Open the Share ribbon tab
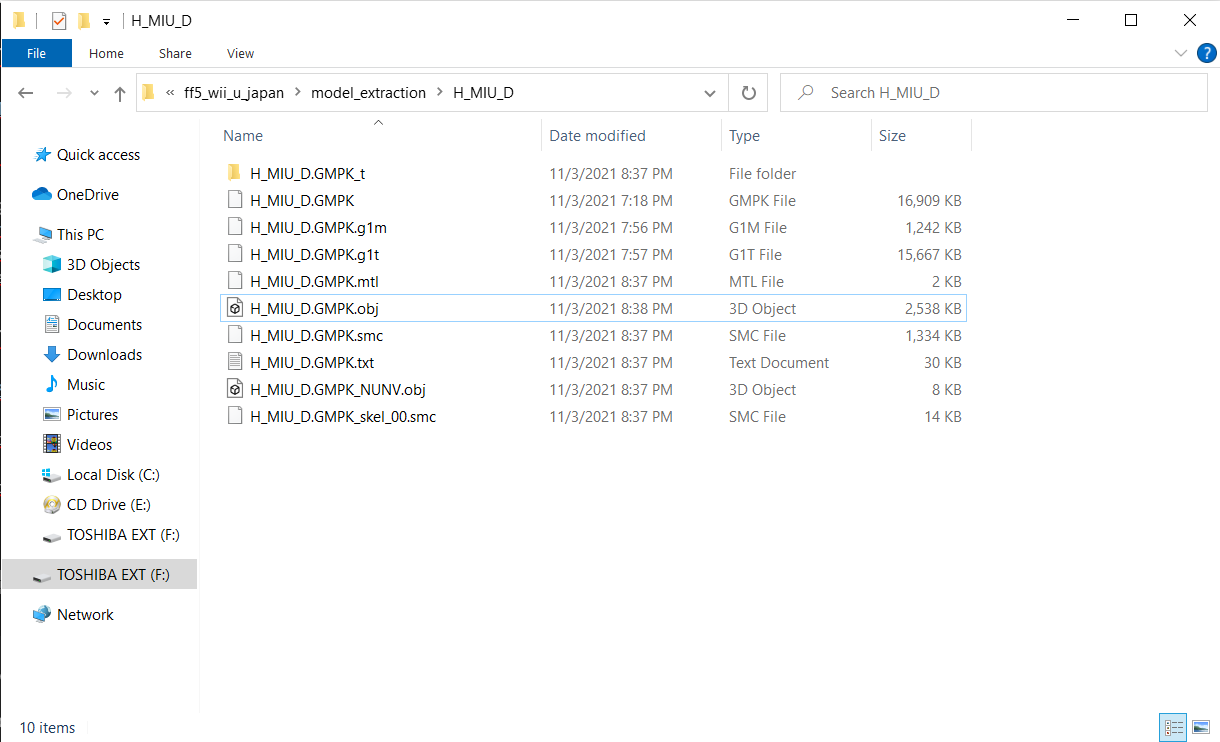1220x742 pixels. tap(175, 53)
